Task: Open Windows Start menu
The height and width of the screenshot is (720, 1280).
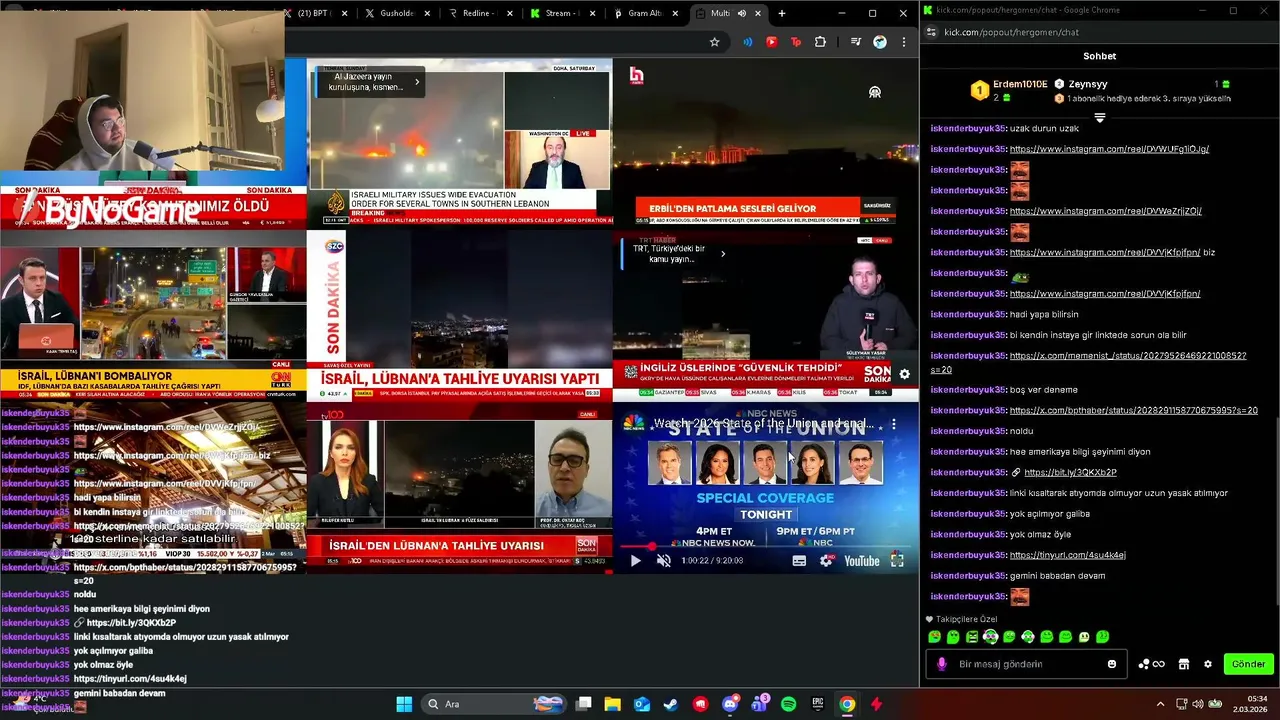Action: tap(404, 704)
